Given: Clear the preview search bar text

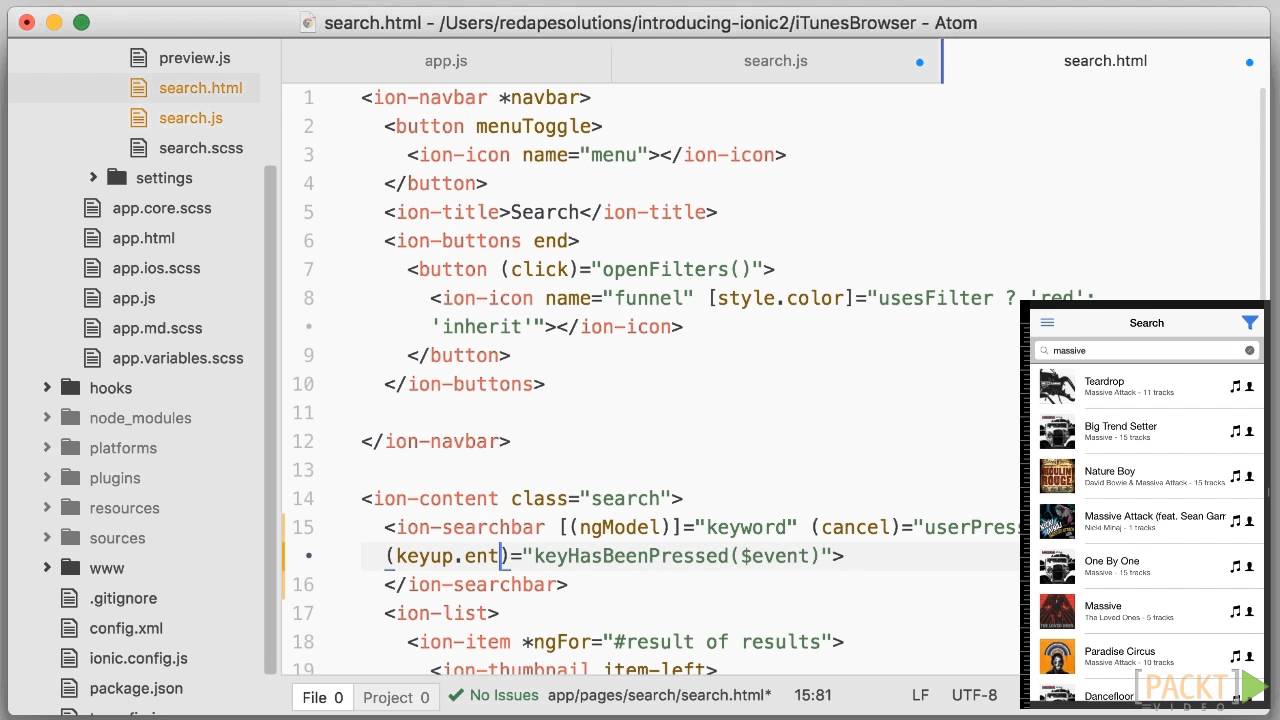Looking at the screenshot, I should click(x=1249, y=350).
